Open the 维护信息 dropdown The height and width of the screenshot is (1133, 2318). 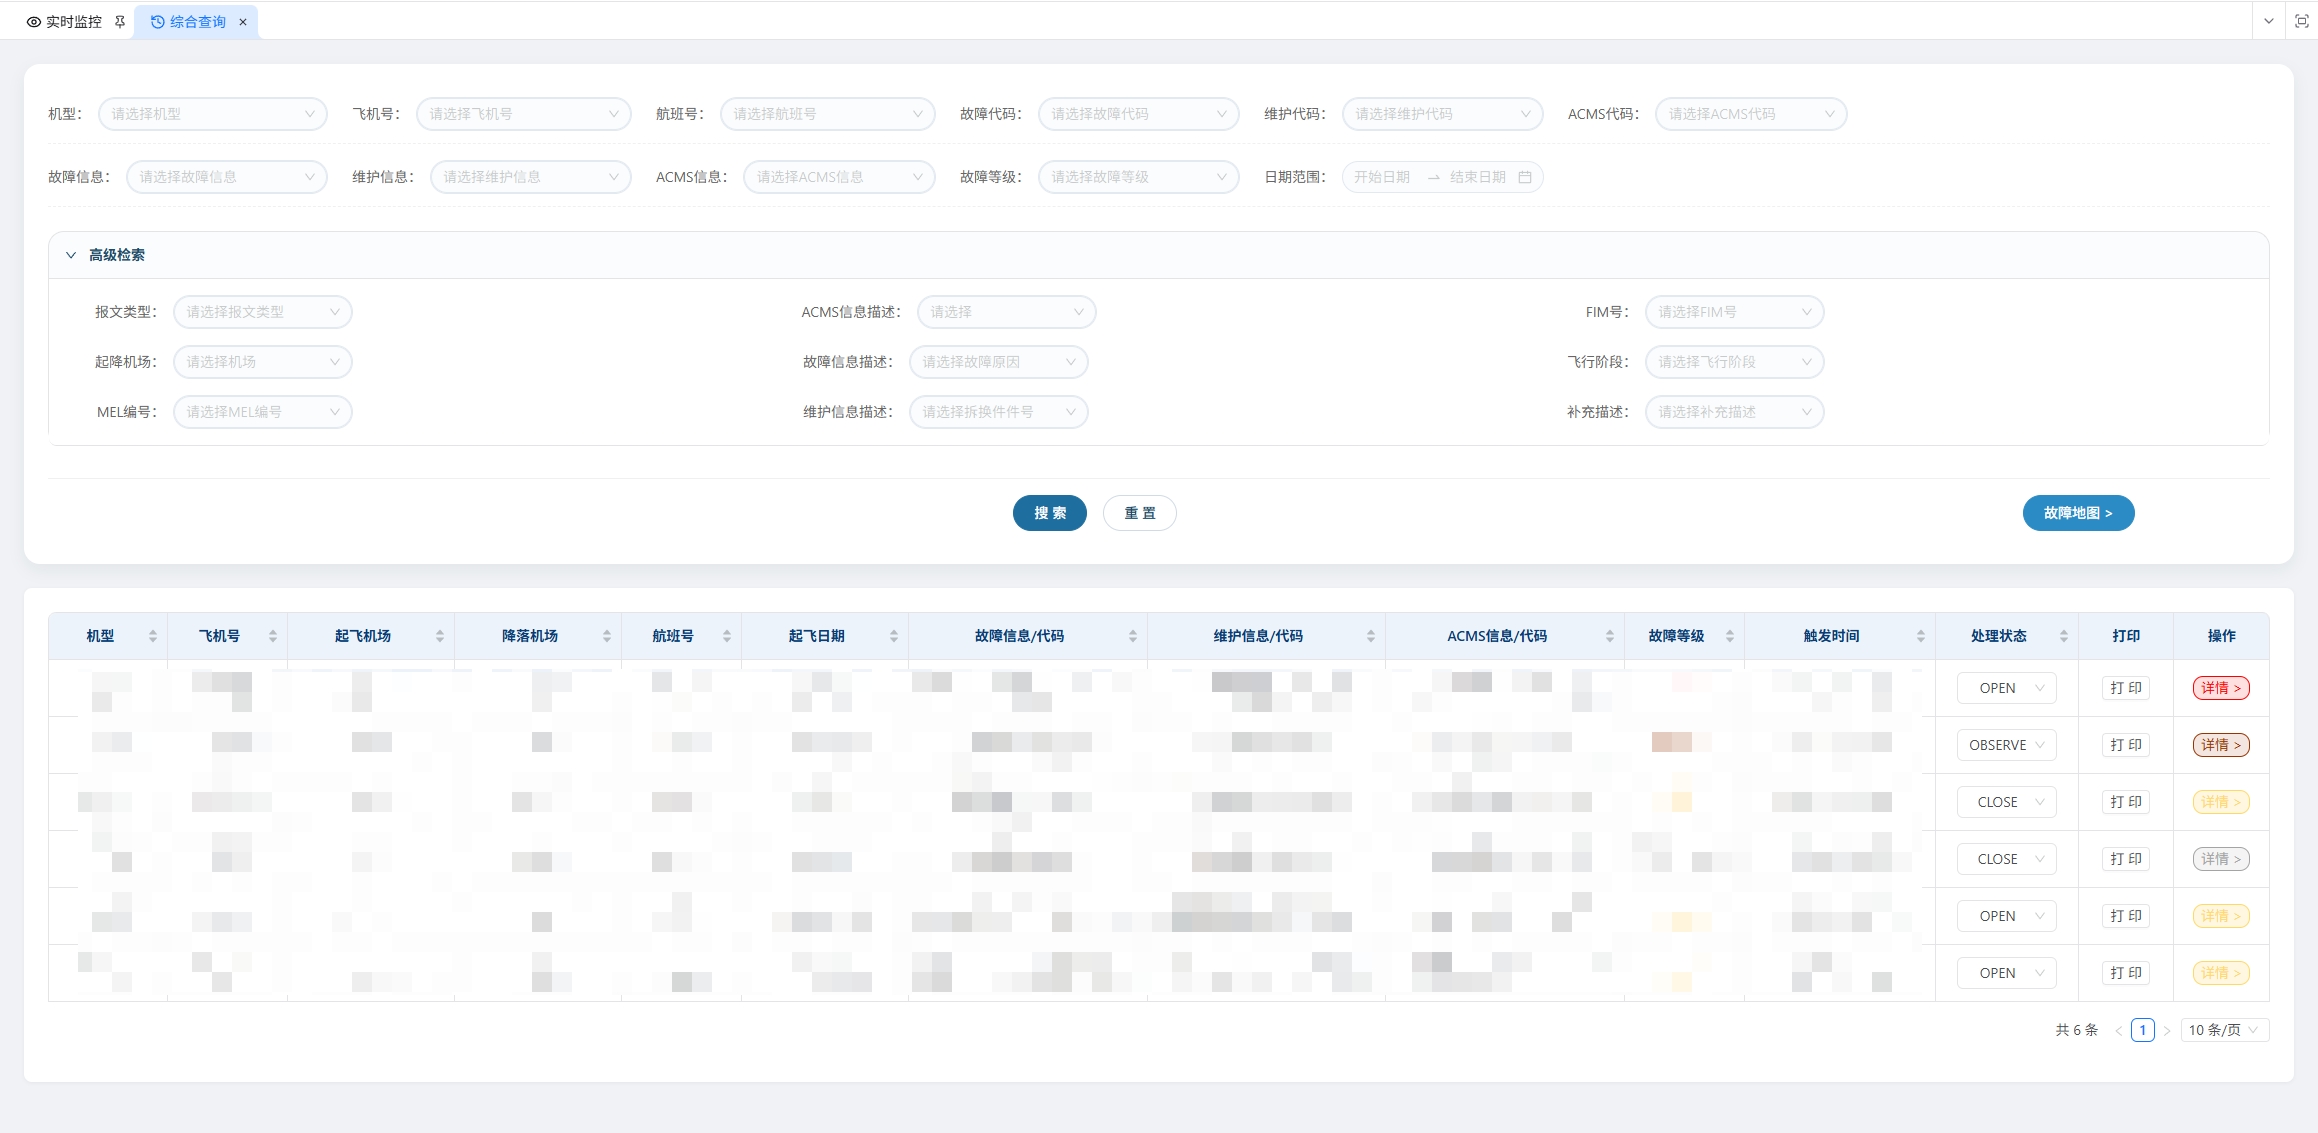(x=531, y=177)
